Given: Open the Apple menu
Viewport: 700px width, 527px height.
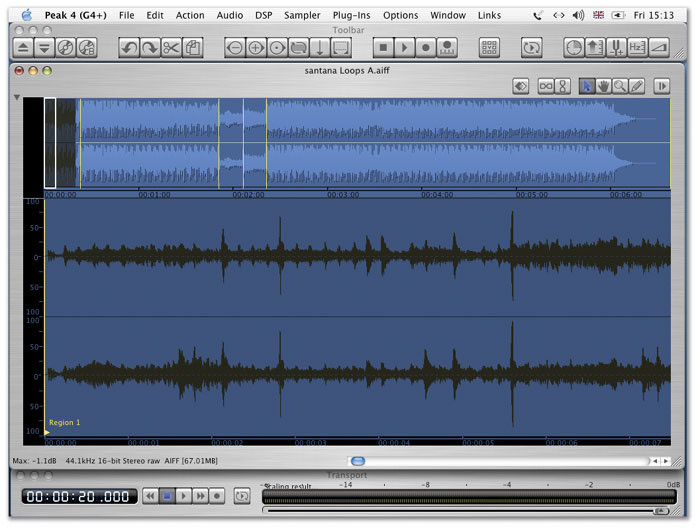Looking at the screenshot, I should (27, 15).
